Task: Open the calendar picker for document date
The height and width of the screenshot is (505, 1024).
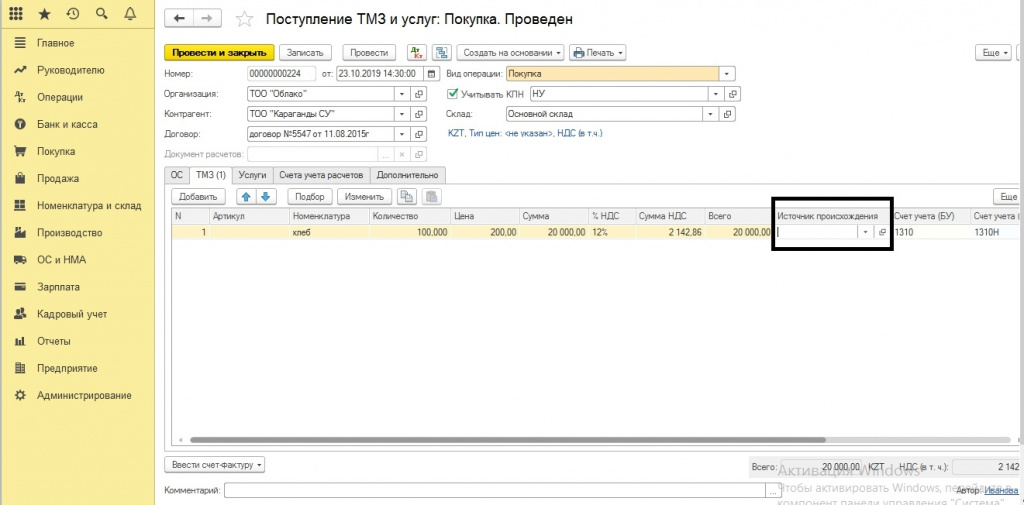Action: (432, 74)
